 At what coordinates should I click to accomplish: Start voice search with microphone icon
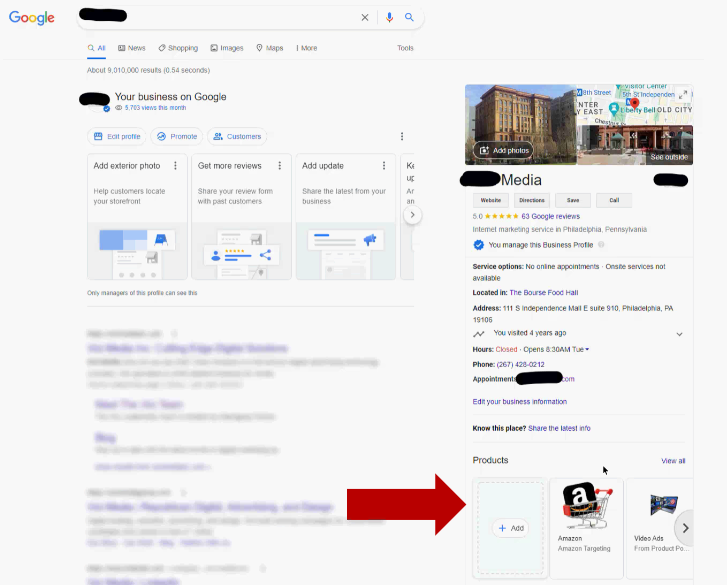pos(389,18)
